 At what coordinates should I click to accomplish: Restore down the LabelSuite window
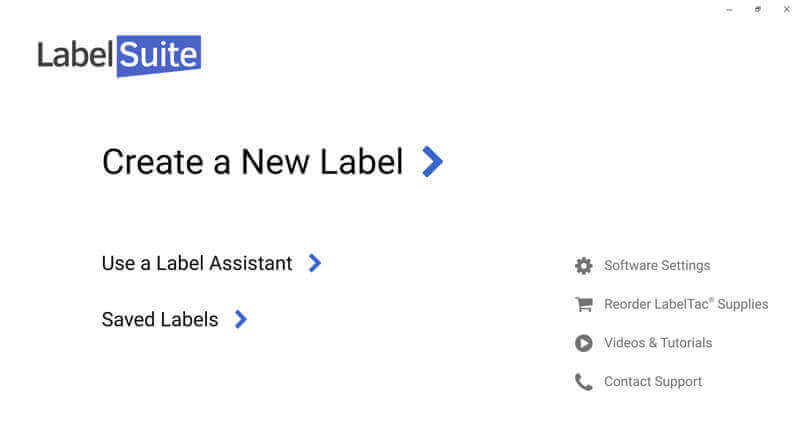click(x=758, y=9)
